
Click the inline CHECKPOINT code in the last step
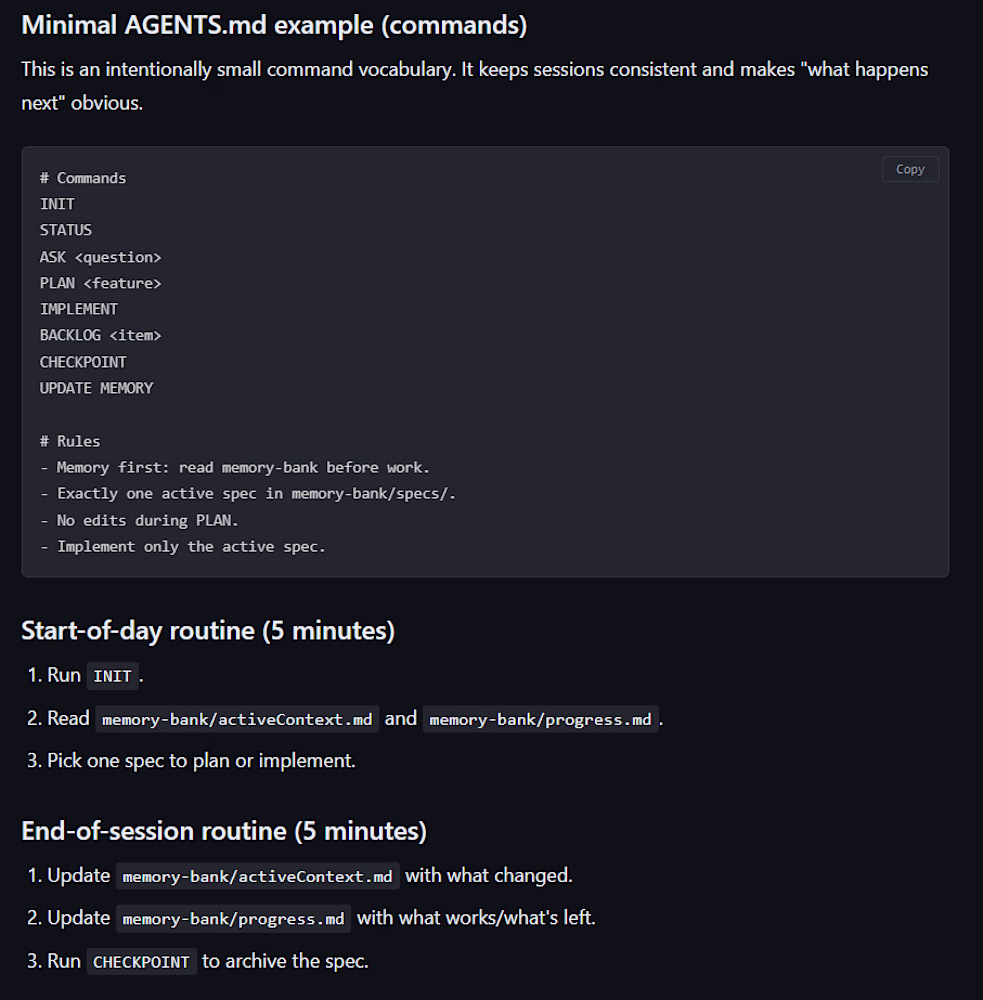(141, 962)
